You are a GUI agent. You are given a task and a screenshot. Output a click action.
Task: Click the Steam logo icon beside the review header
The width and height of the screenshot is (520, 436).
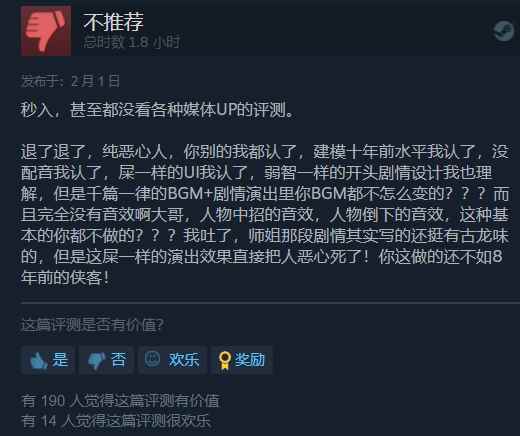[x=504, y=31]
